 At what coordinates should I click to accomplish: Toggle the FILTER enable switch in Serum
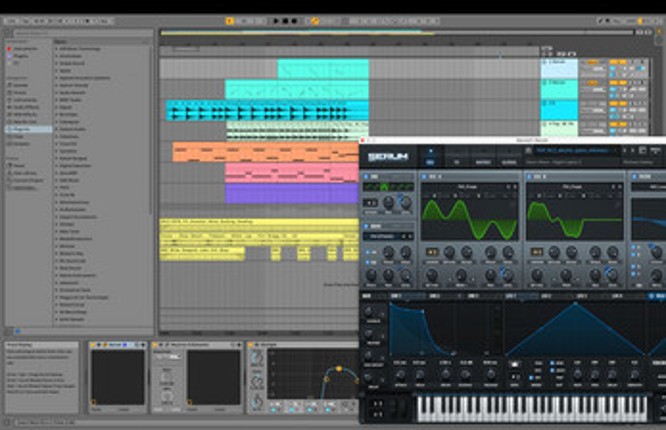click(634, 176)
